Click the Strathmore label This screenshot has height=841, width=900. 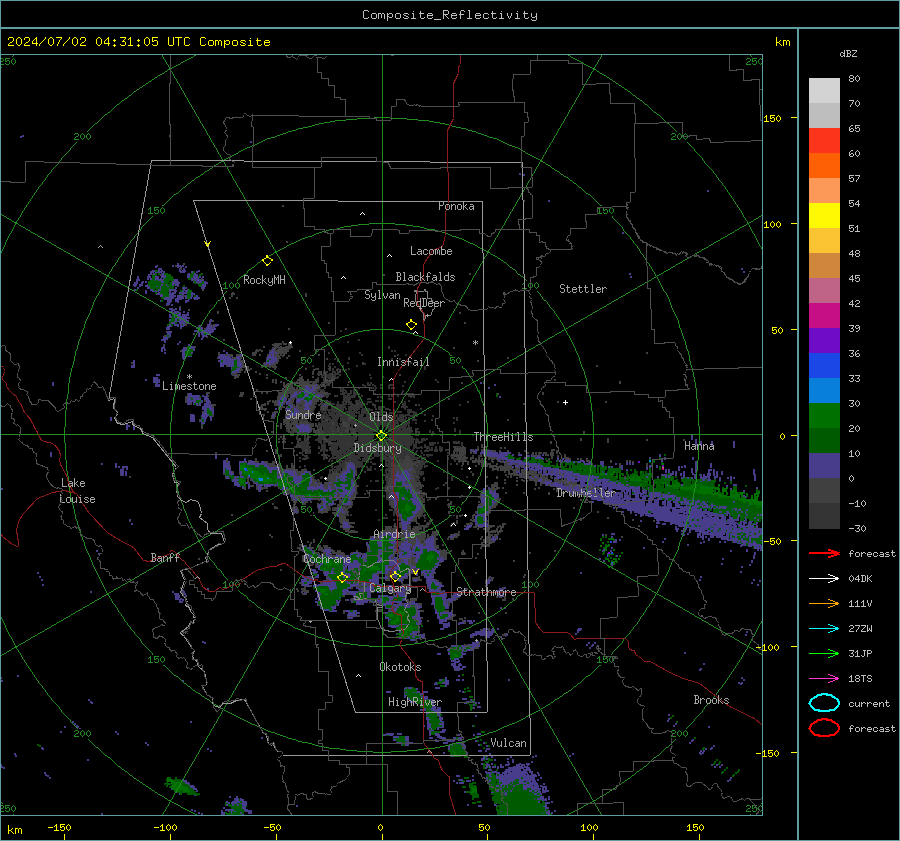(486, 592)
